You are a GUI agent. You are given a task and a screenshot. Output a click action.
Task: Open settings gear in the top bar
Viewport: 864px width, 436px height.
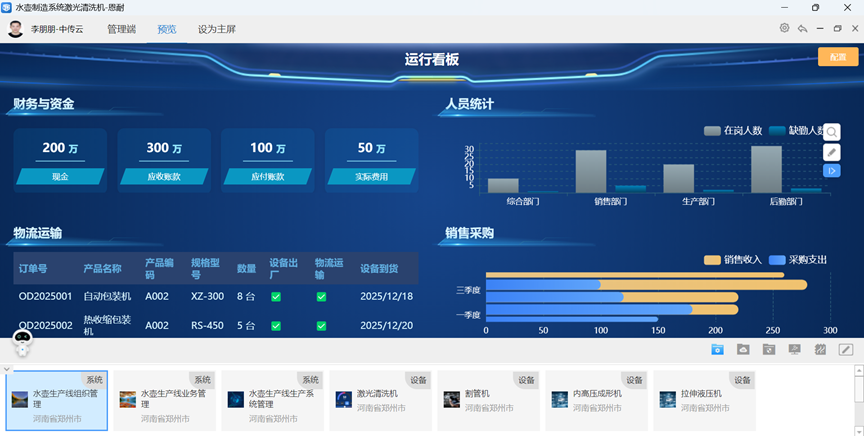785,28
